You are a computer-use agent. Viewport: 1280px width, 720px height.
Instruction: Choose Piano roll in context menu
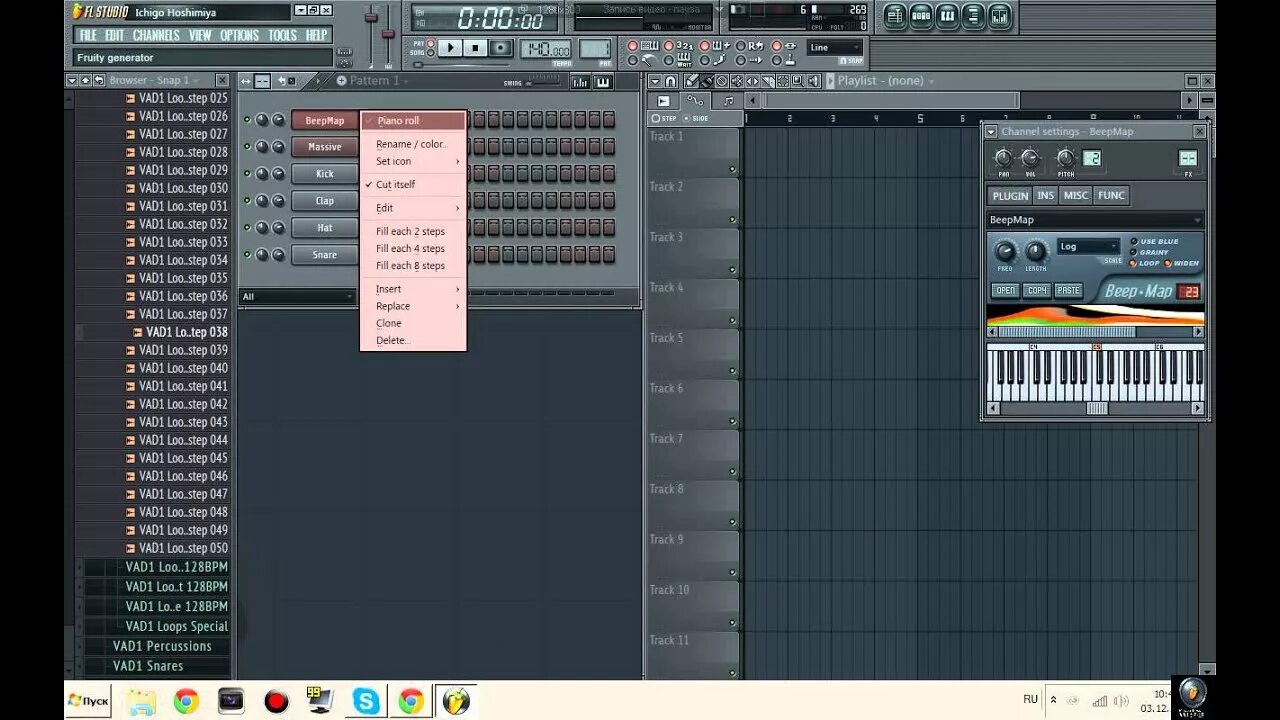point(413,121)
